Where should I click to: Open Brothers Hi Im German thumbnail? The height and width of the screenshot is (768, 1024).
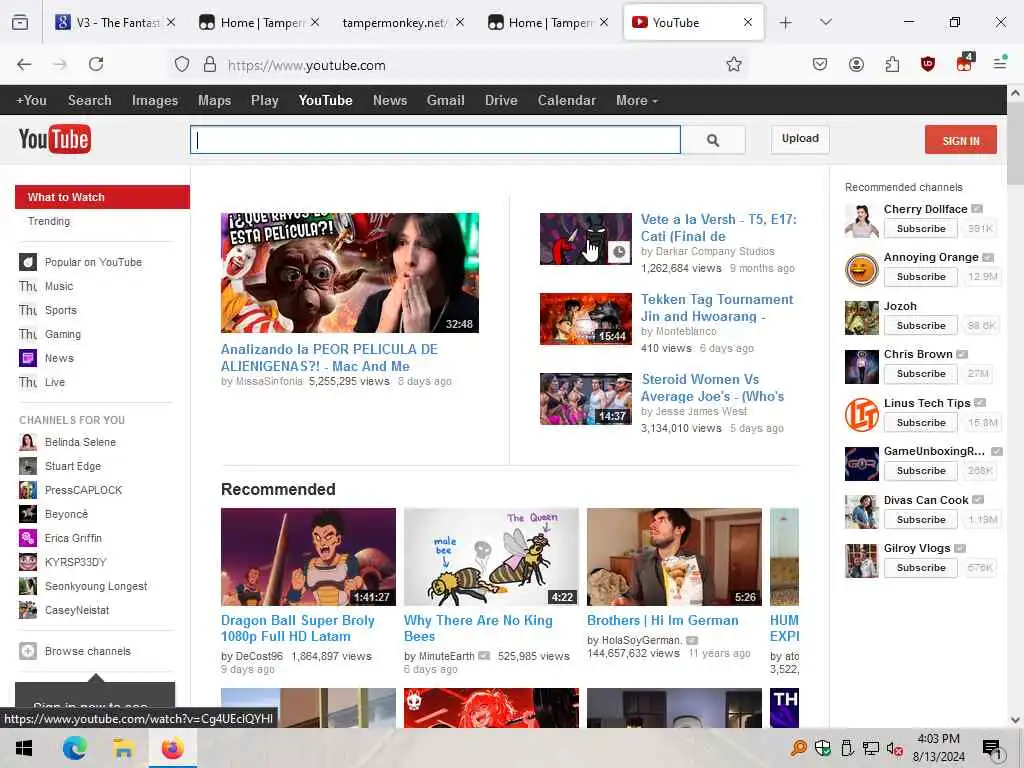click(674, 557)
